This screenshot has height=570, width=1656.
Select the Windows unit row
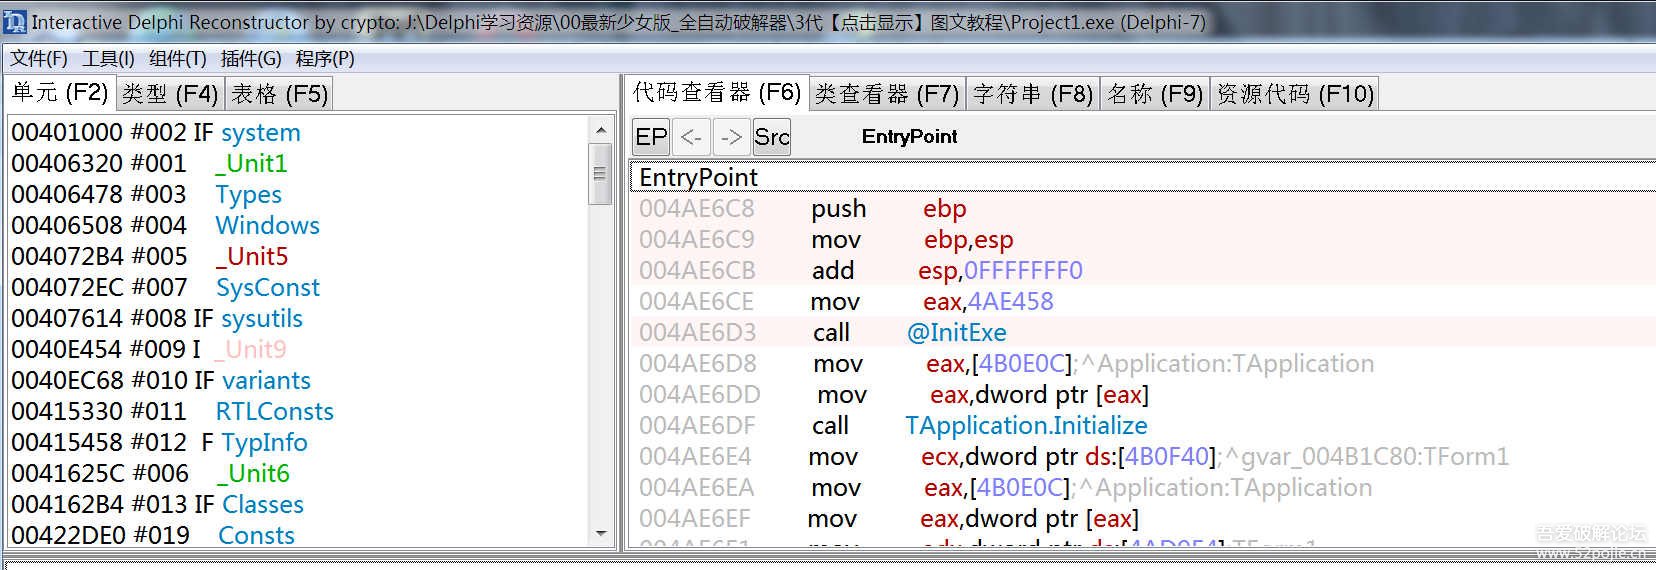click(x=298, y=226)
